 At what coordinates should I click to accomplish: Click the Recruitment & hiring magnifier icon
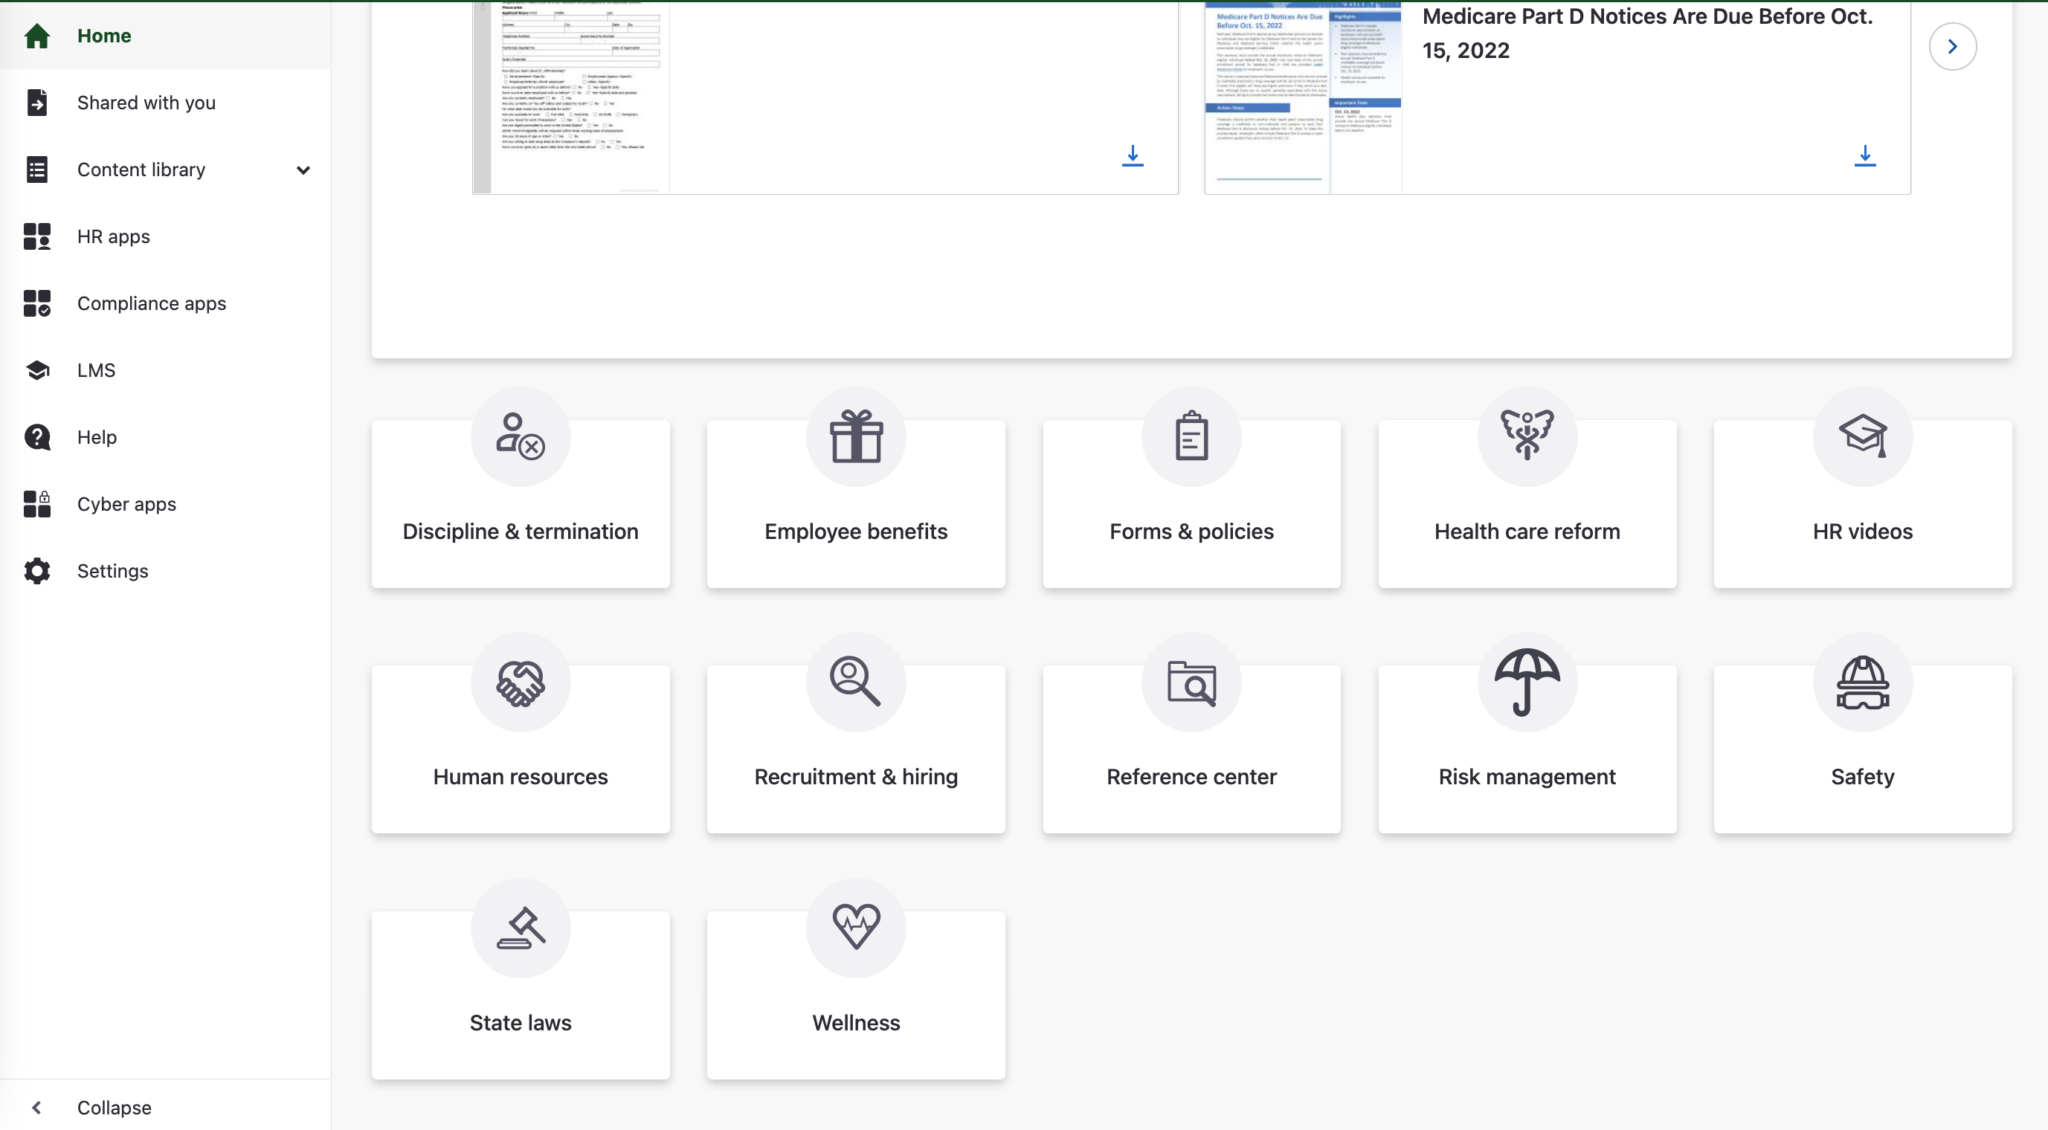pos(855,682)
